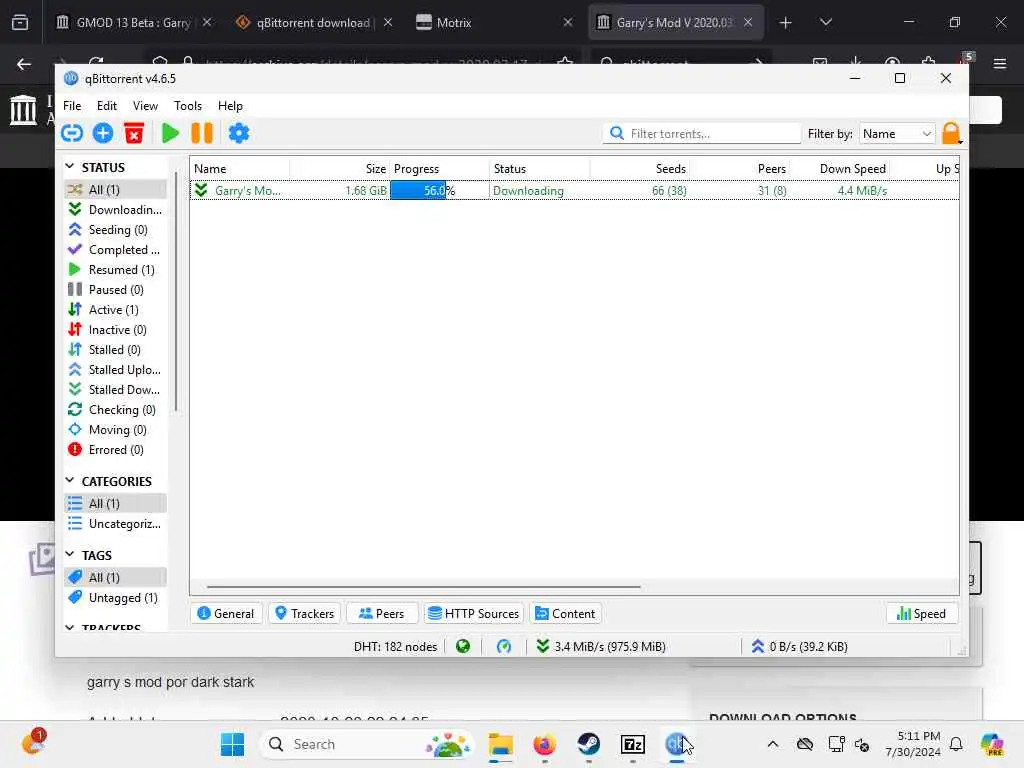
Task: Click the orange Pause icon
Action: pos(202,133)
